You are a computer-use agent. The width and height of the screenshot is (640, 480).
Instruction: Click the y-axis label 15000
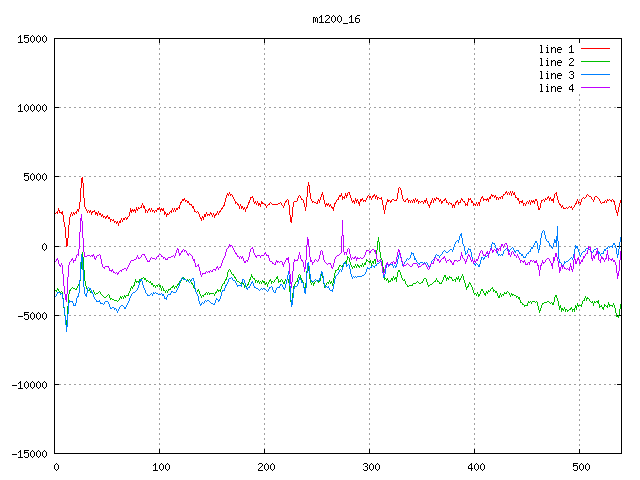pyautogui.click(x=32, y=39)
